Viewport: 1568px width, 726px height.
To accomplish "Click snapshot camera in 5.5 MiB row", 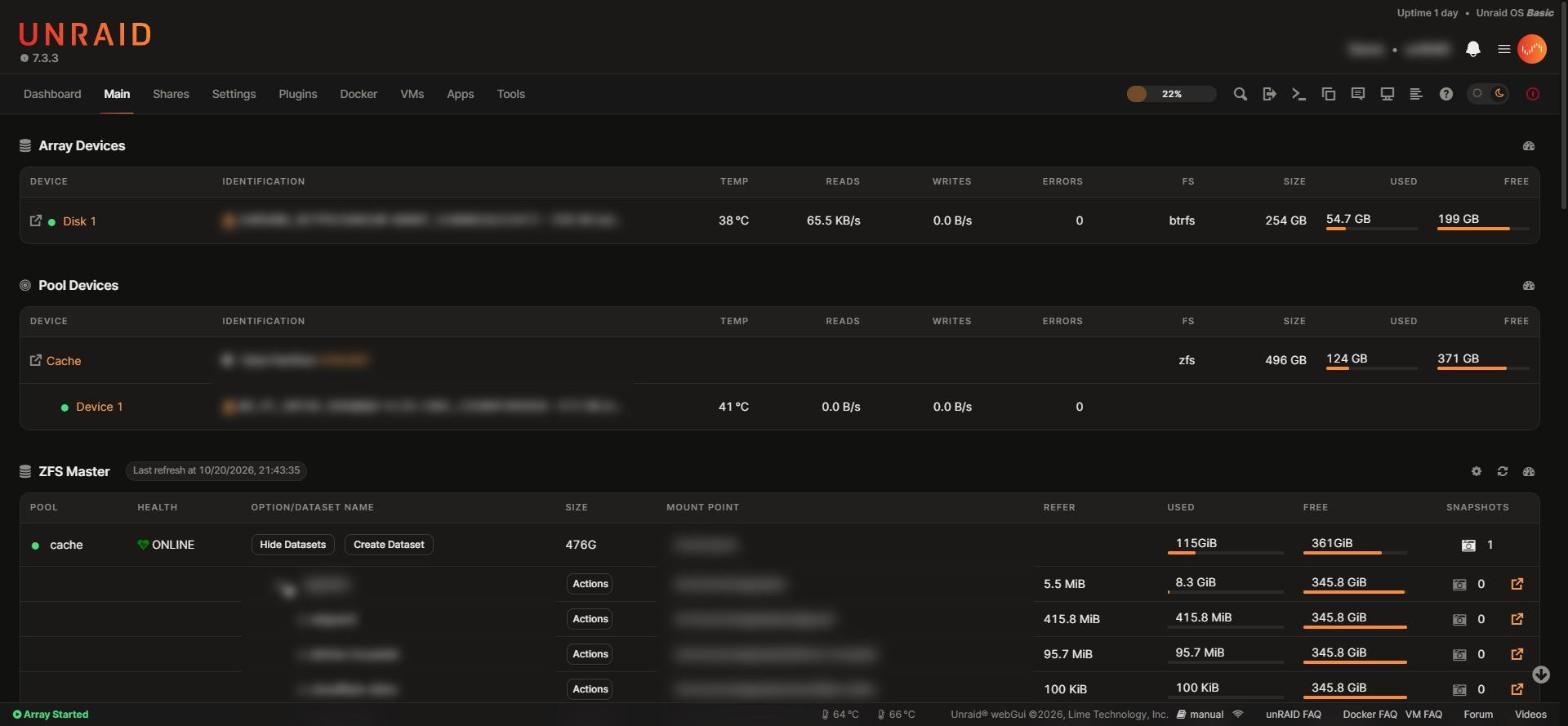I will [1459, 584].
